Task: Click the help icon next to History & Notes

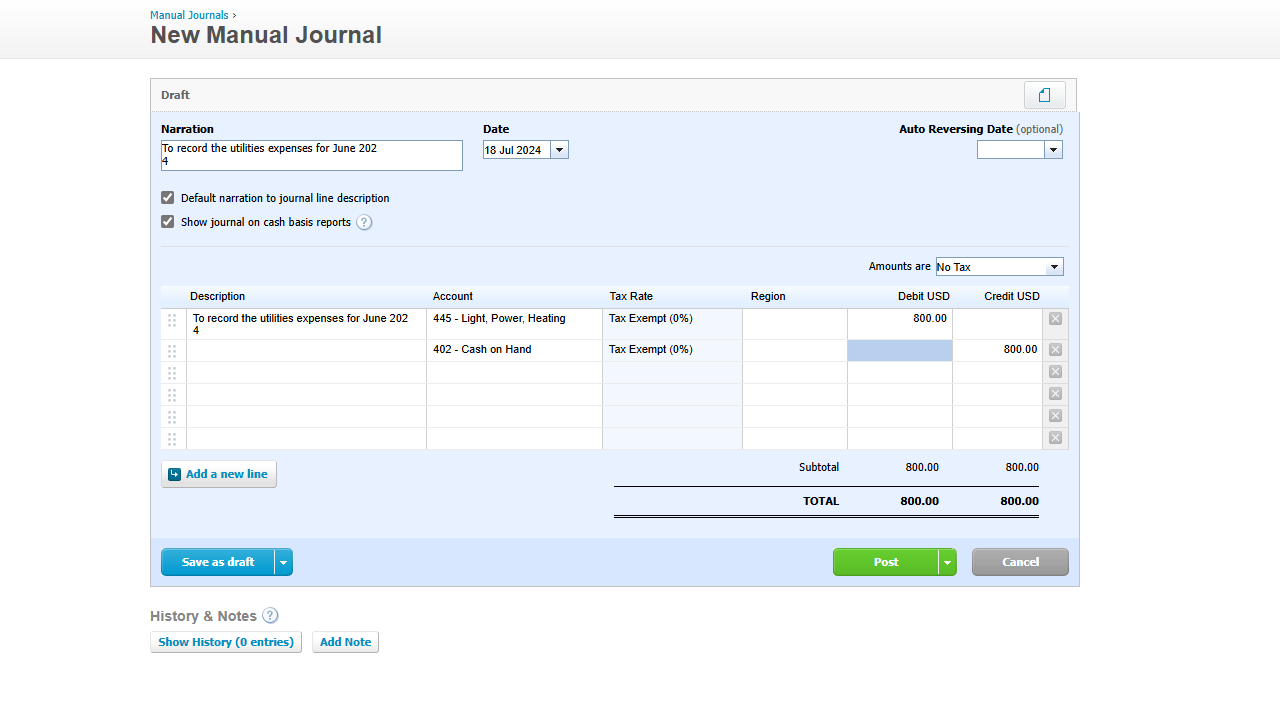Action: pos(270,616)
